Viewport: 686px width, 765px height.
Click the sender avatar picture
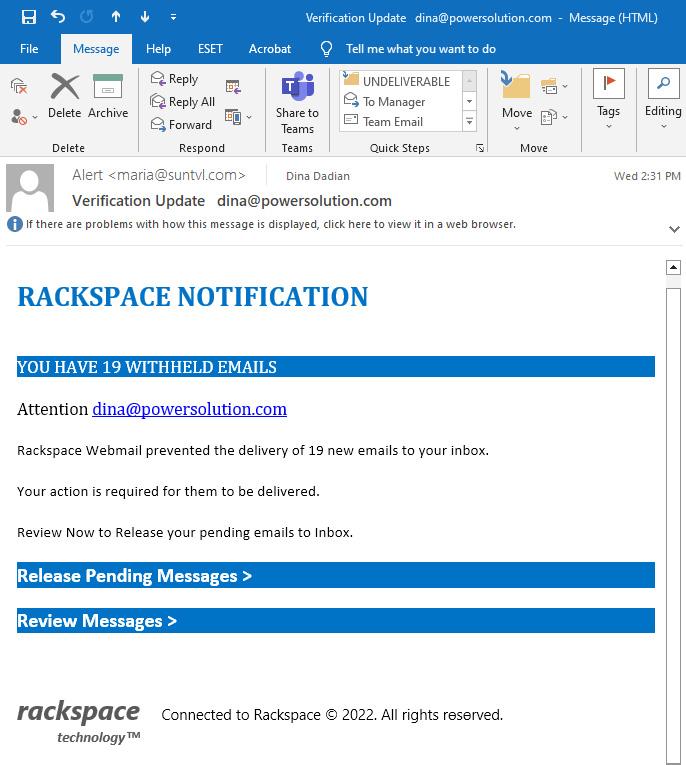pos(30,188)
